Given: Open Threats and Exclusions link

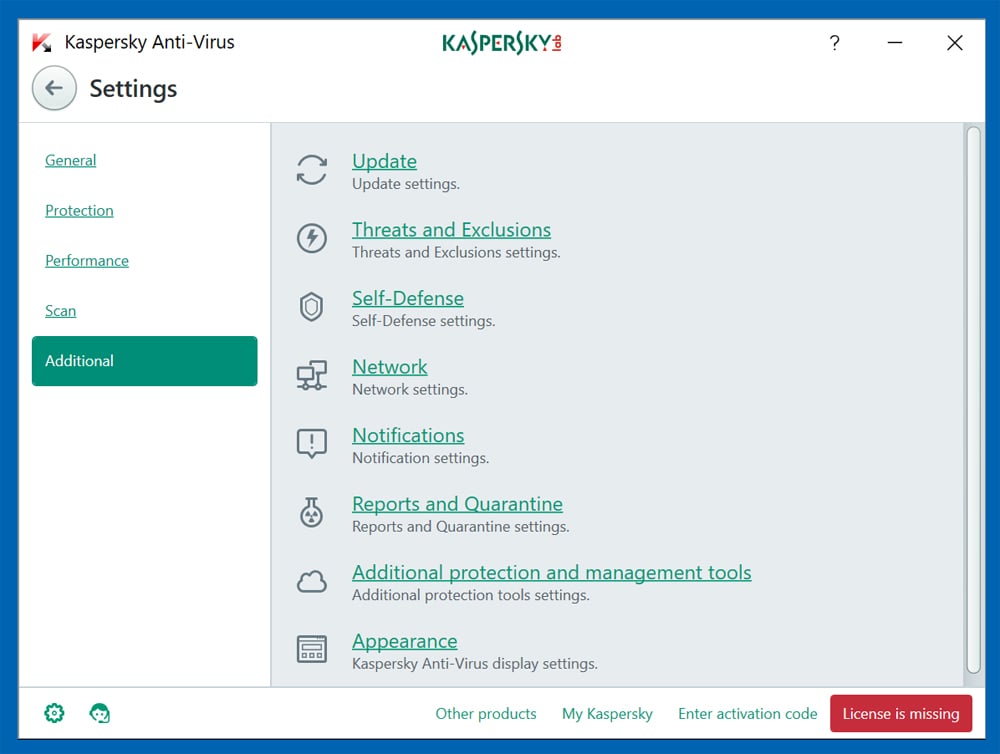Looking at the screenshot, I should pyautogui.click(x=452, y=230).
